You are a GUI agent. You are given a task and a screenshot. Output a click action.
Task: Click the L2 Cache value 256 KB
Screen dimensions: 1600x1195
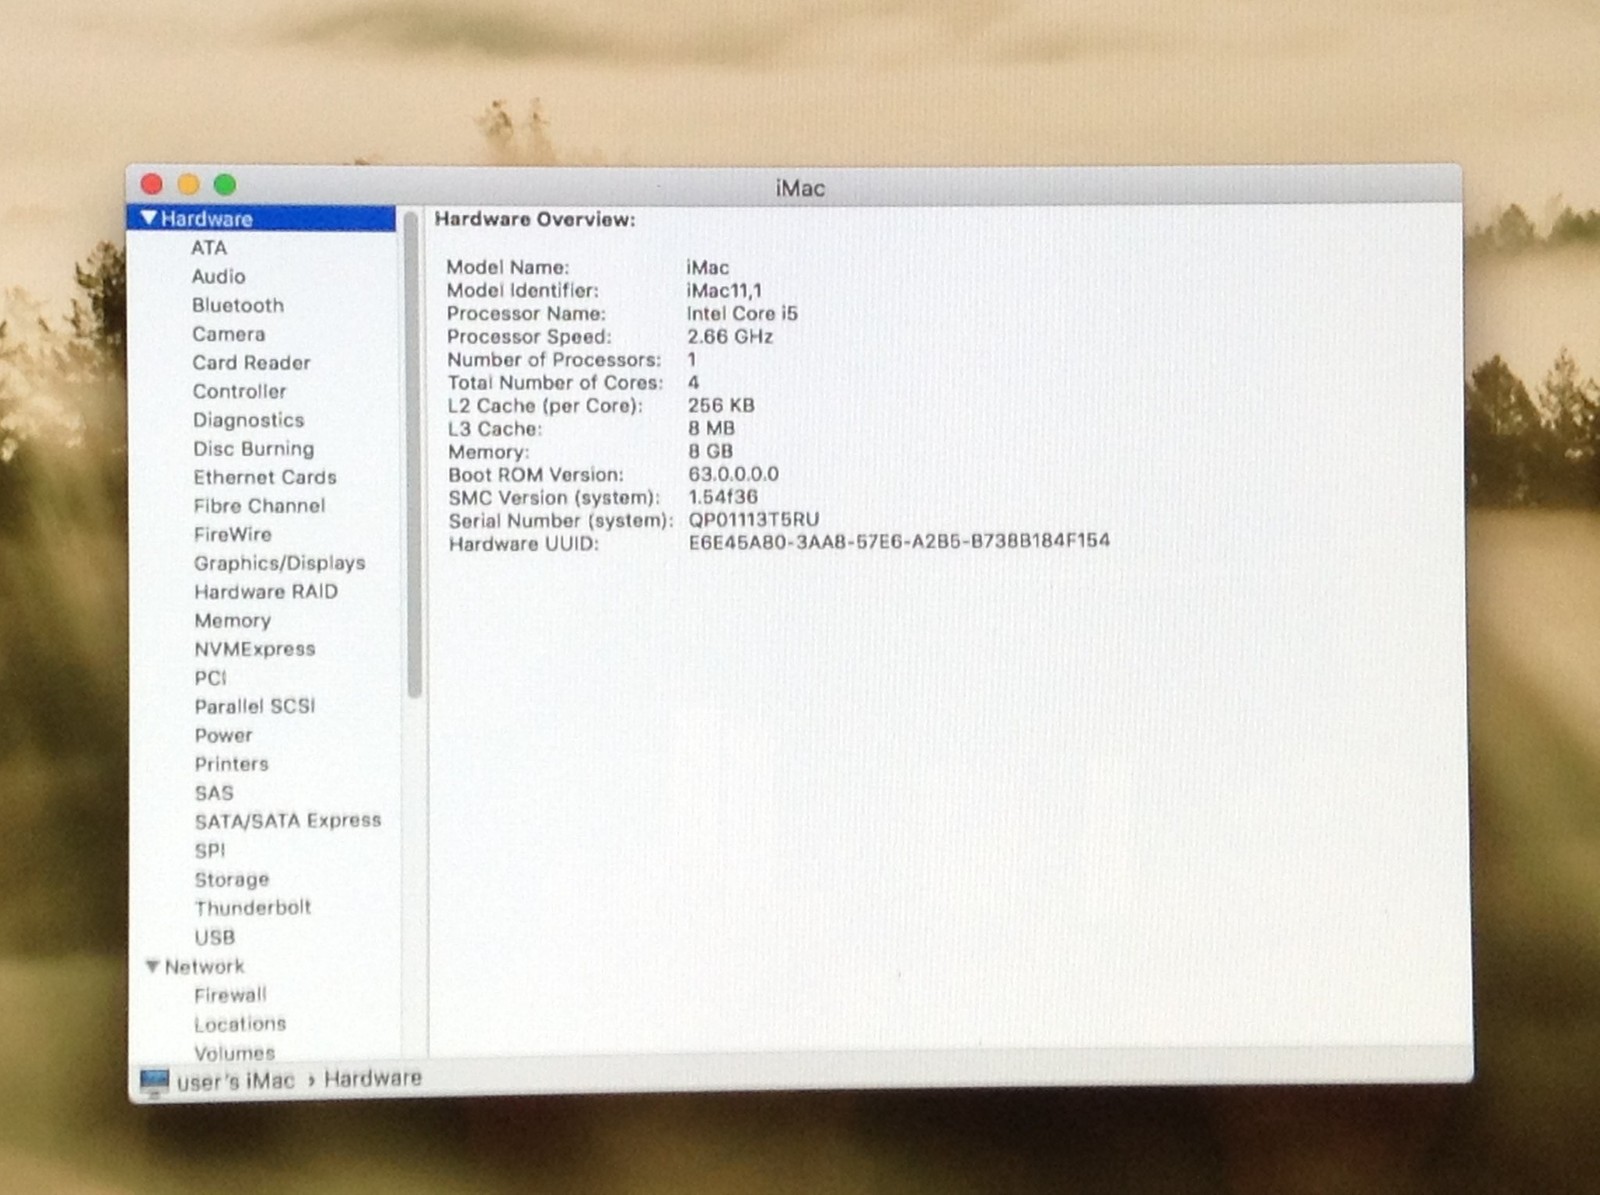click(721, 405)
